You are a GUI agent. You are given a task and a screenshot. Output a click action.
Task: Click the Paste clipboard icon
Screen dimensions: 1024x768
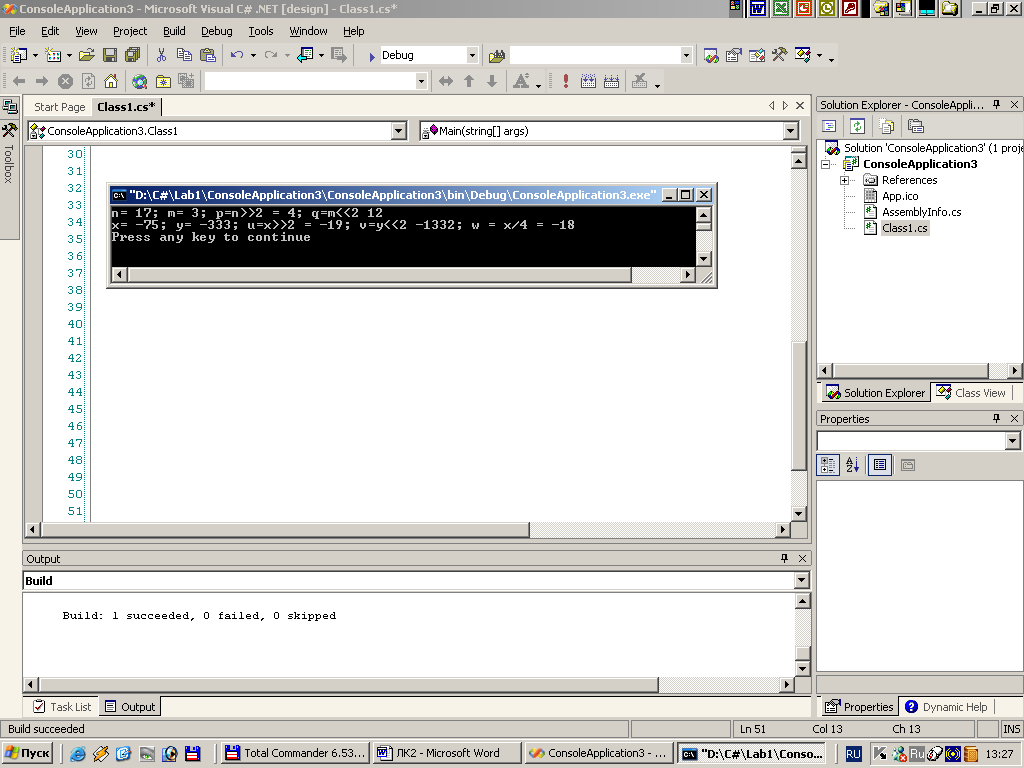tap(208, 56)
